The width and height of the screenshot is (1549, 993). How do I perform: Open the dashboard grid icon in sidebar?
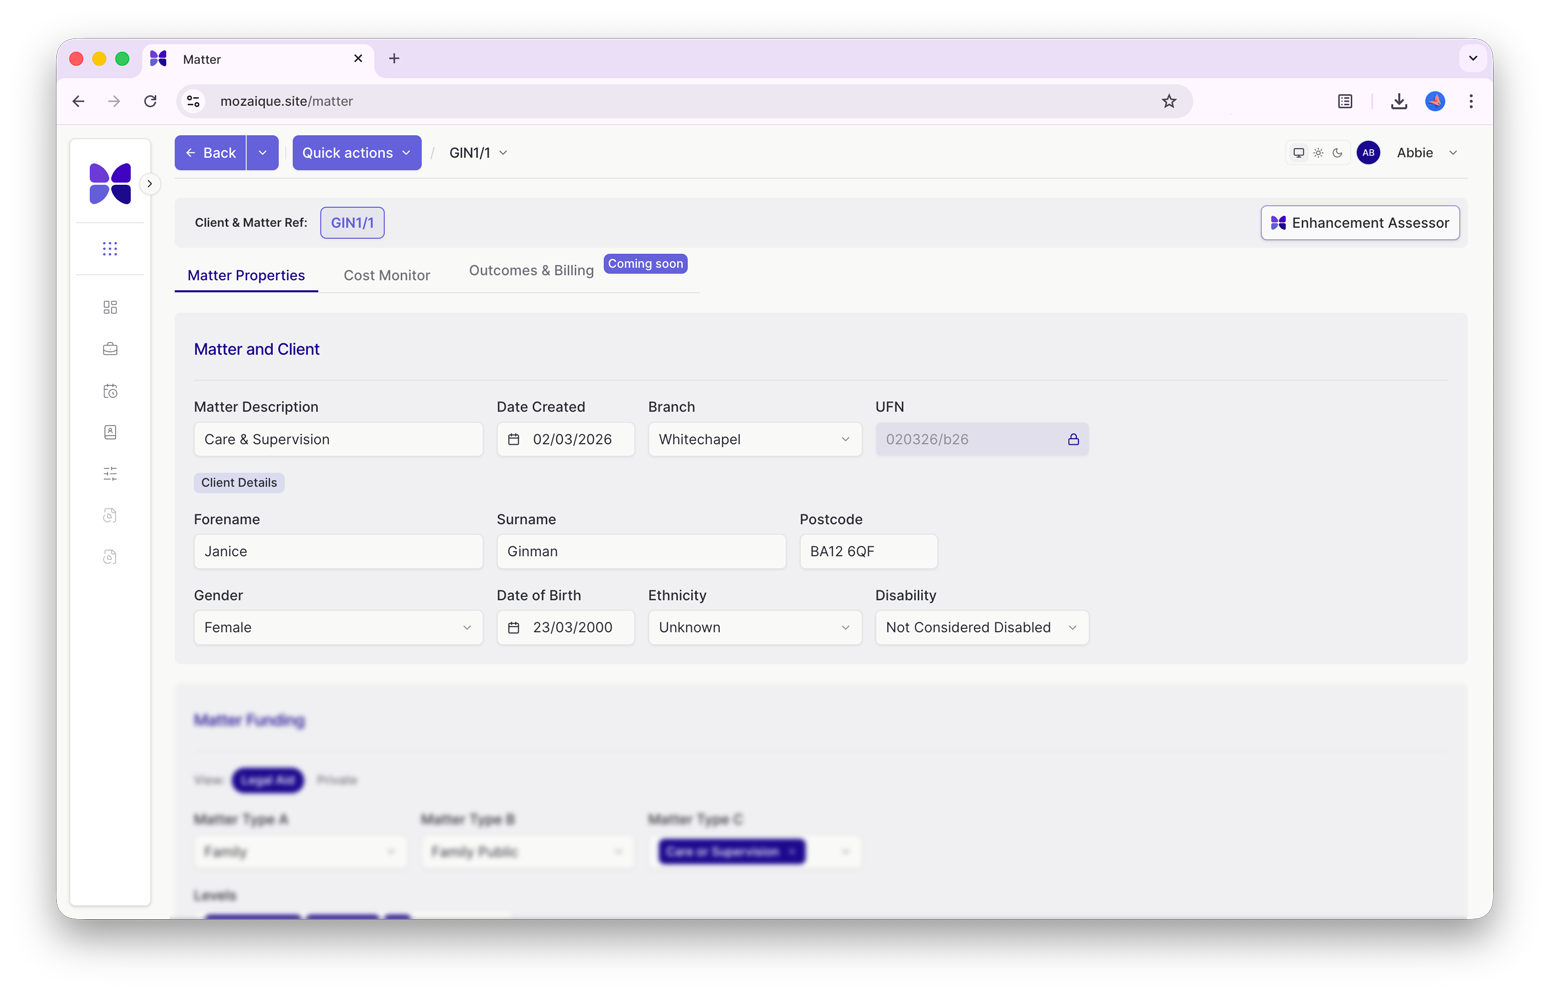click(x=110, y=307)
